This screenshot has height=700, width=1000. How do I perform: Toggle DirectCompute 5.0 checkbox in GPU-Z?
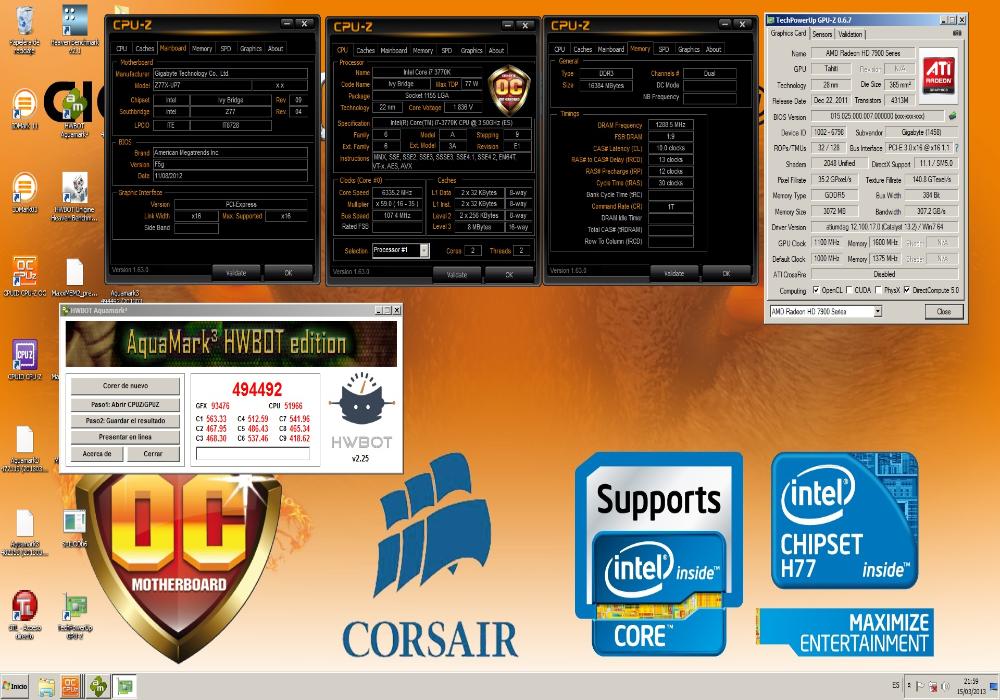[x=907, y=290]
